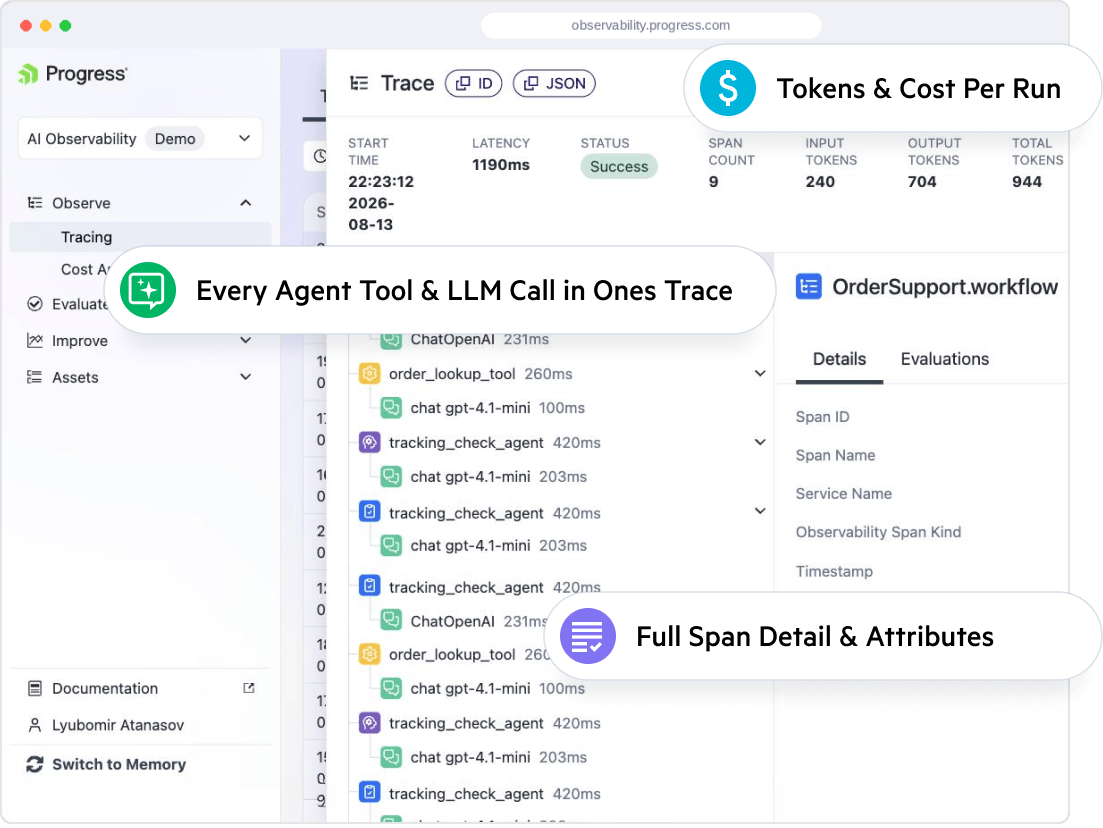The width and height of the screenshot is (1103, 828).
Task: Click the Span ID attribute label
Action: click(822, 416)
